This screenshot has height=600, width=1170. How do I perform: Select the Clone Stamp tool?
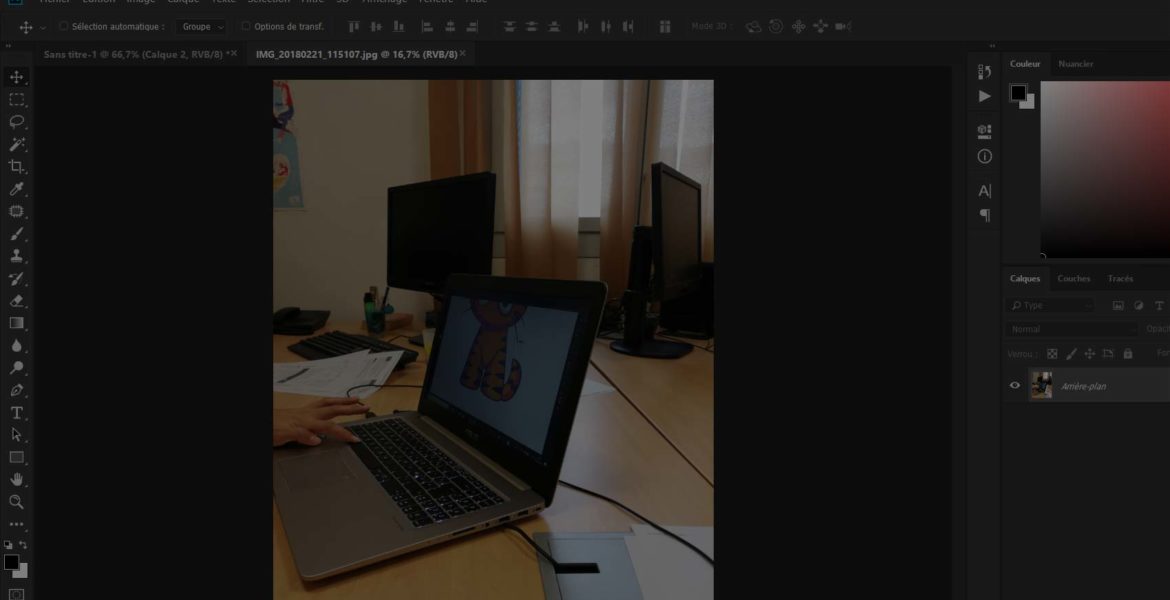17,257
